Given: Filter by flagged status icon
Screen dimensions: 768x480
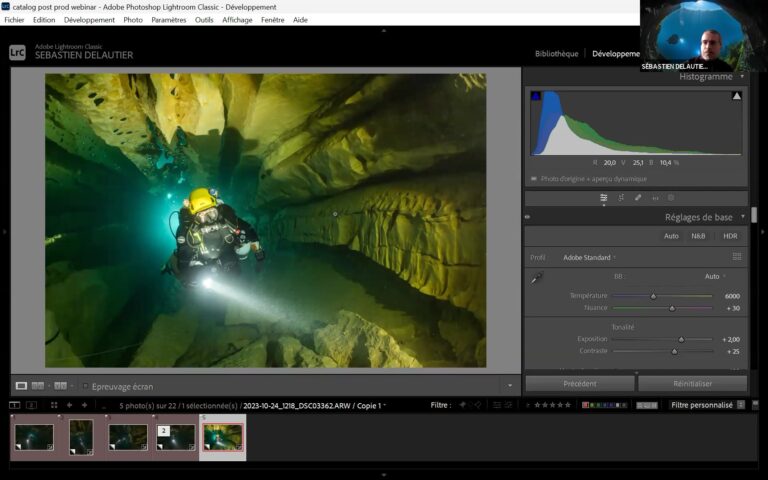Looking at the screenshot, I should pos(462,405).
